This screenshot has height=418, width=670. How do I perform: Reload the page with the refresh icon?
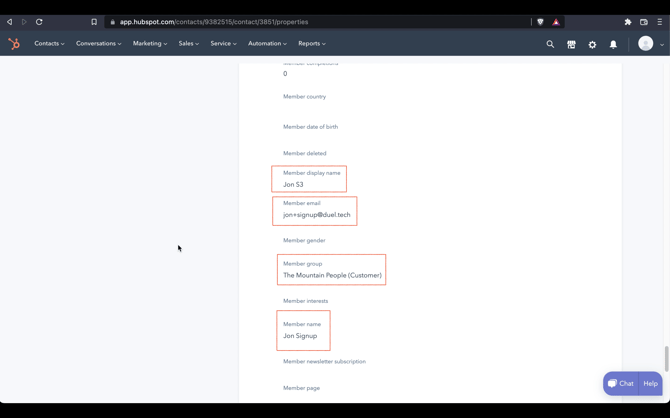point(39,22)
